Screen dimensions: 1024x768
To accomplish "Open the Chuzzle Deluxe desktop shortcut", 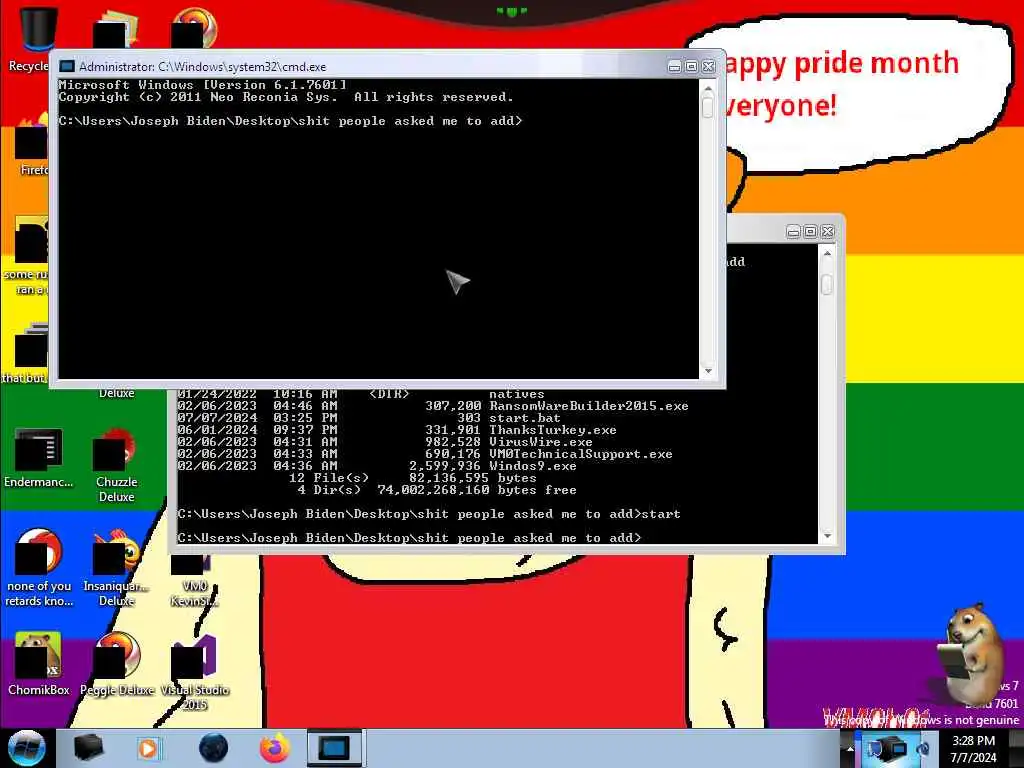I will 116,465.
